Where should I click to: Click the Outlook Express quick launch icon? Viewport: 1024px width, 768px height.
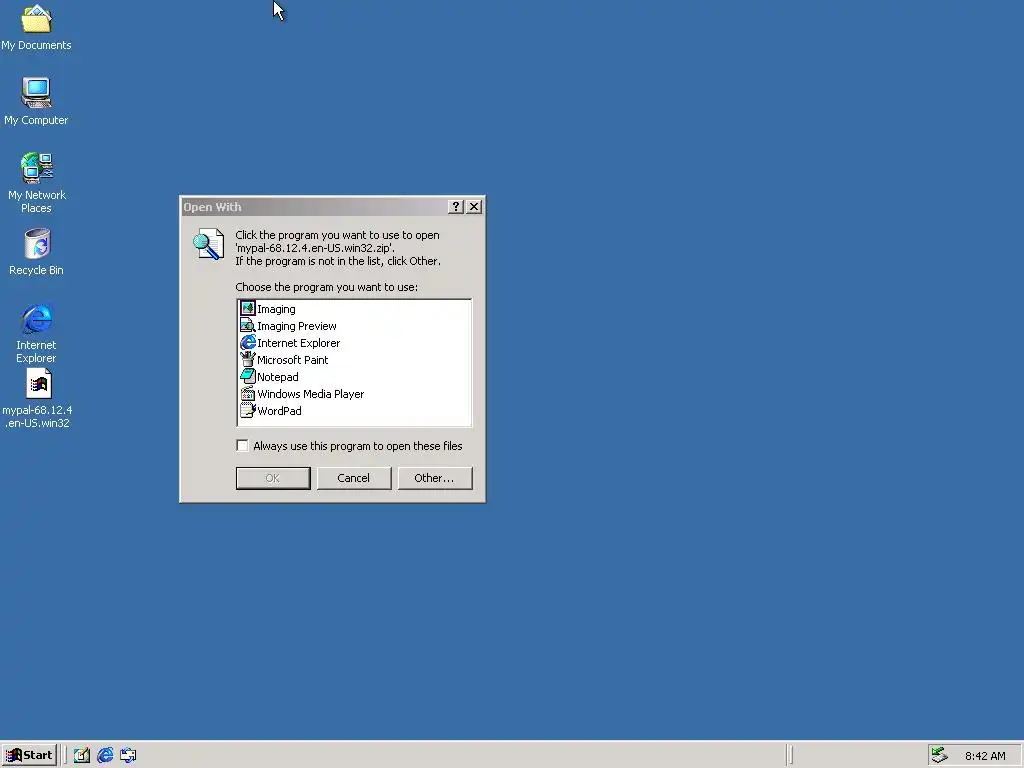click(128, 755)
